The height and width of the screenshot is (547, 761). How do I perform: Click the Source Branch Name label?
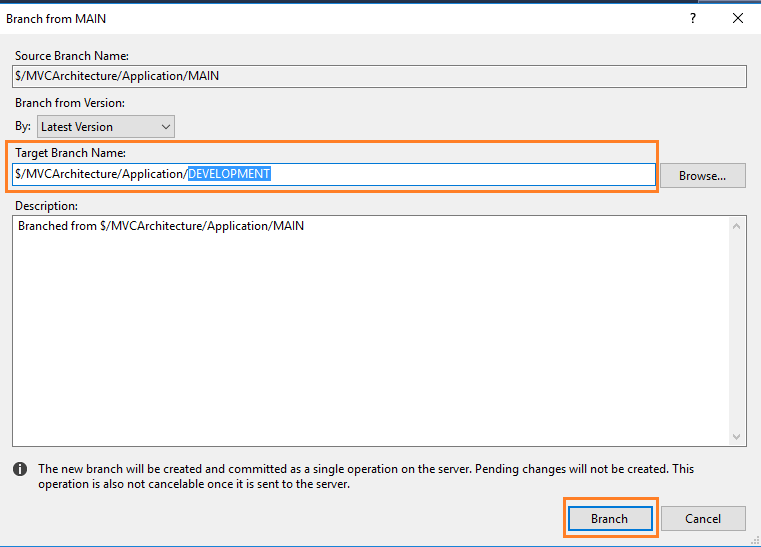coord(72,56)
